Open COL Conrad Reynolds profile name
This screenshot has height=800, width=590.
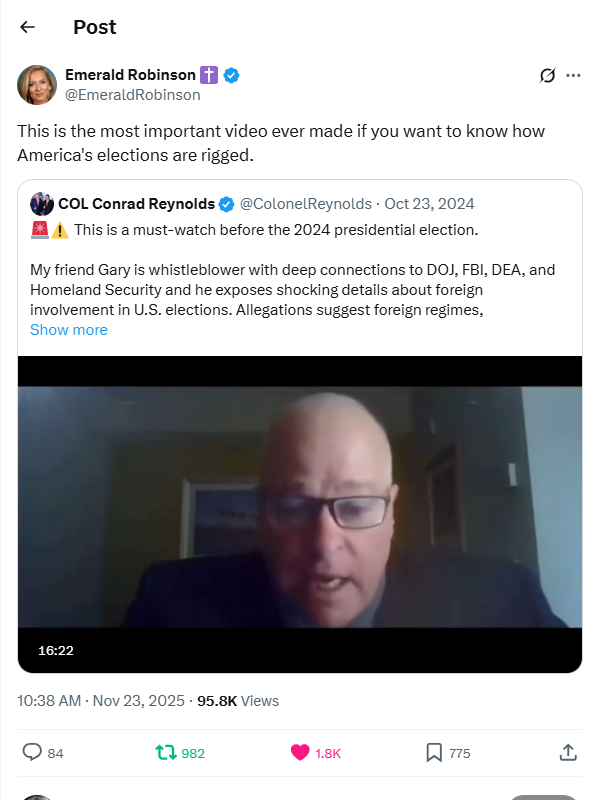136,204
